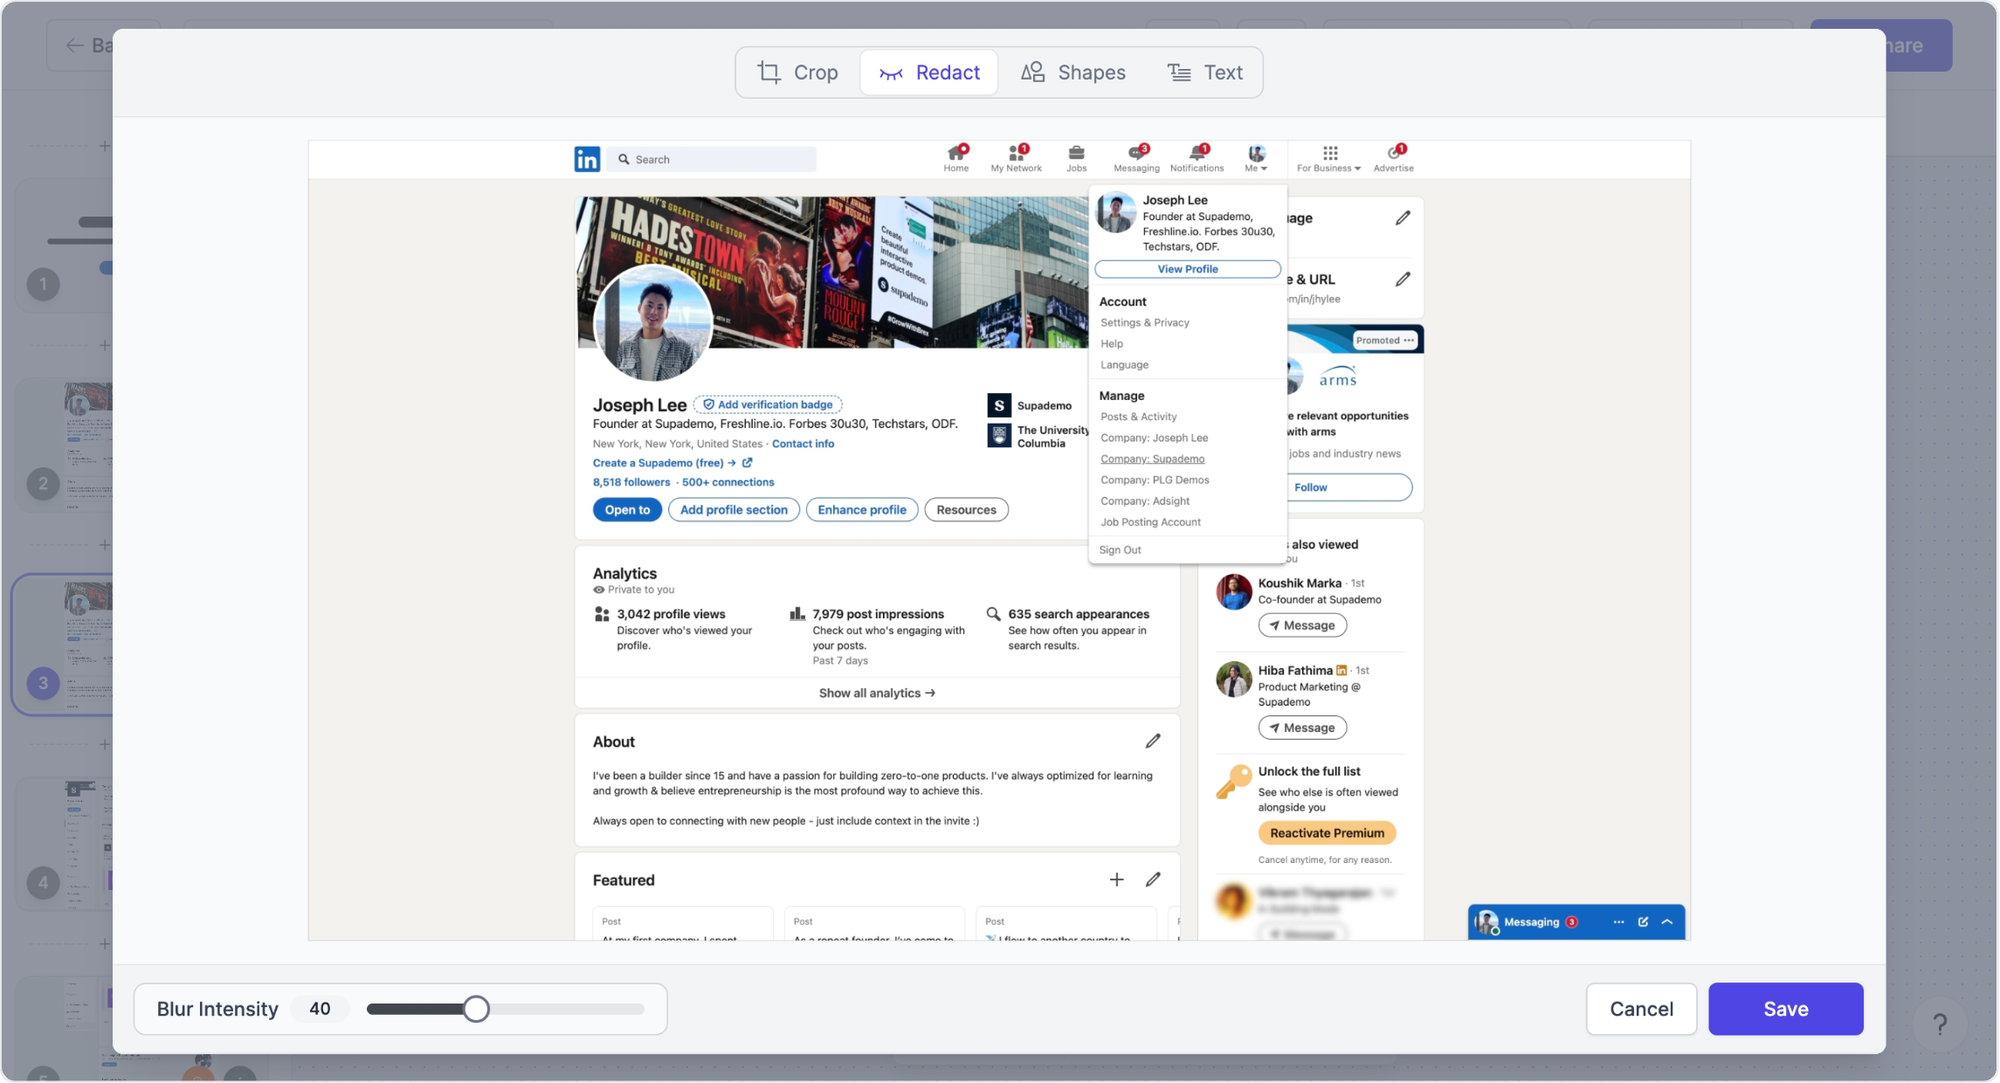
Task: Expand the Me dropdown in nav bar
Action: coord(1256,158)
